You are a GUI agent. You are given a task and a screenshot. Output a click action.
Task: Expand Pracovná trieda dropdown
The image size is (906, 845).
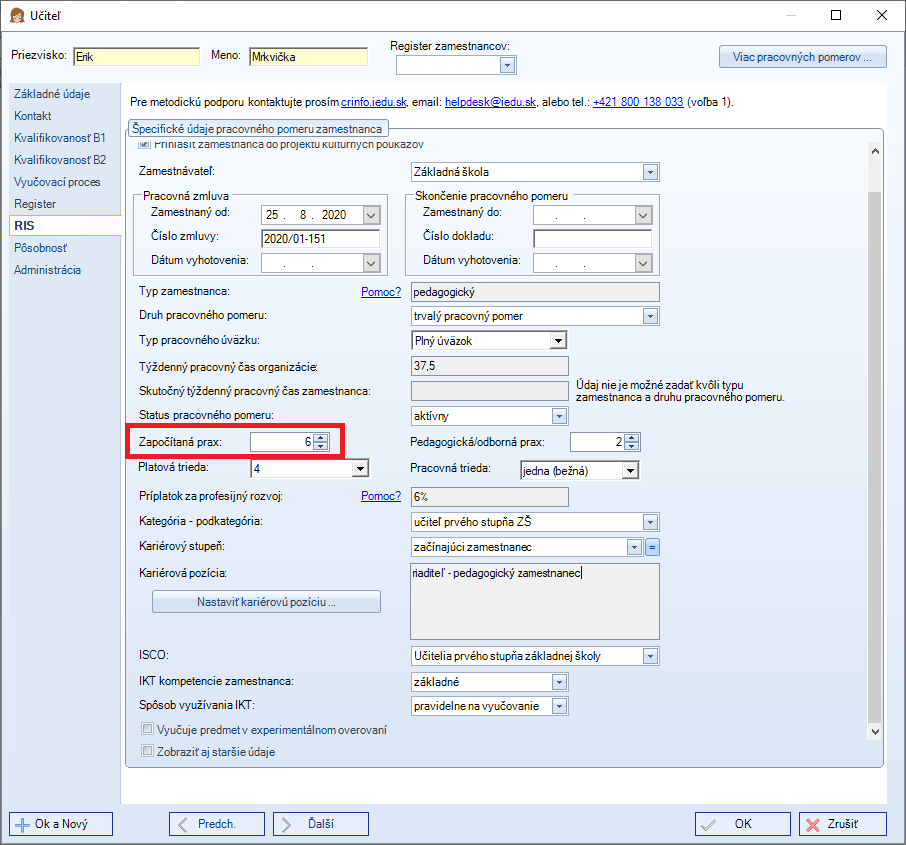630,470
